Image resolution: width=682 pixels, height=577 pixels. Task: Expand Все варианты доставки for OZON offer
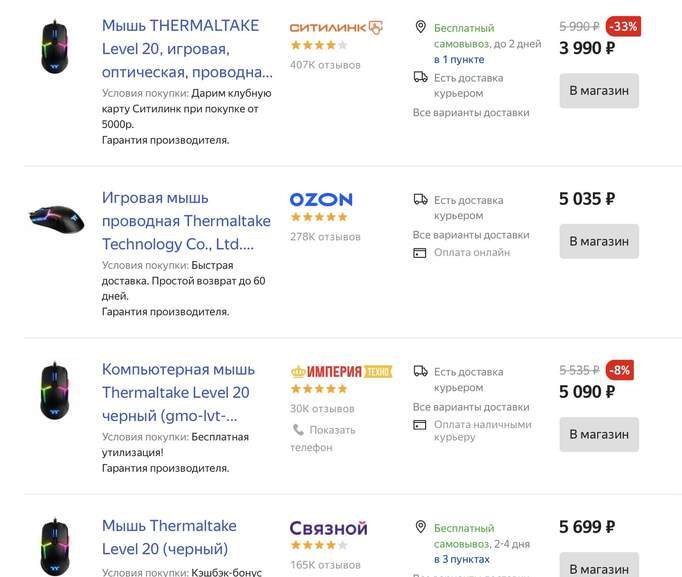[x=471, y=235]
